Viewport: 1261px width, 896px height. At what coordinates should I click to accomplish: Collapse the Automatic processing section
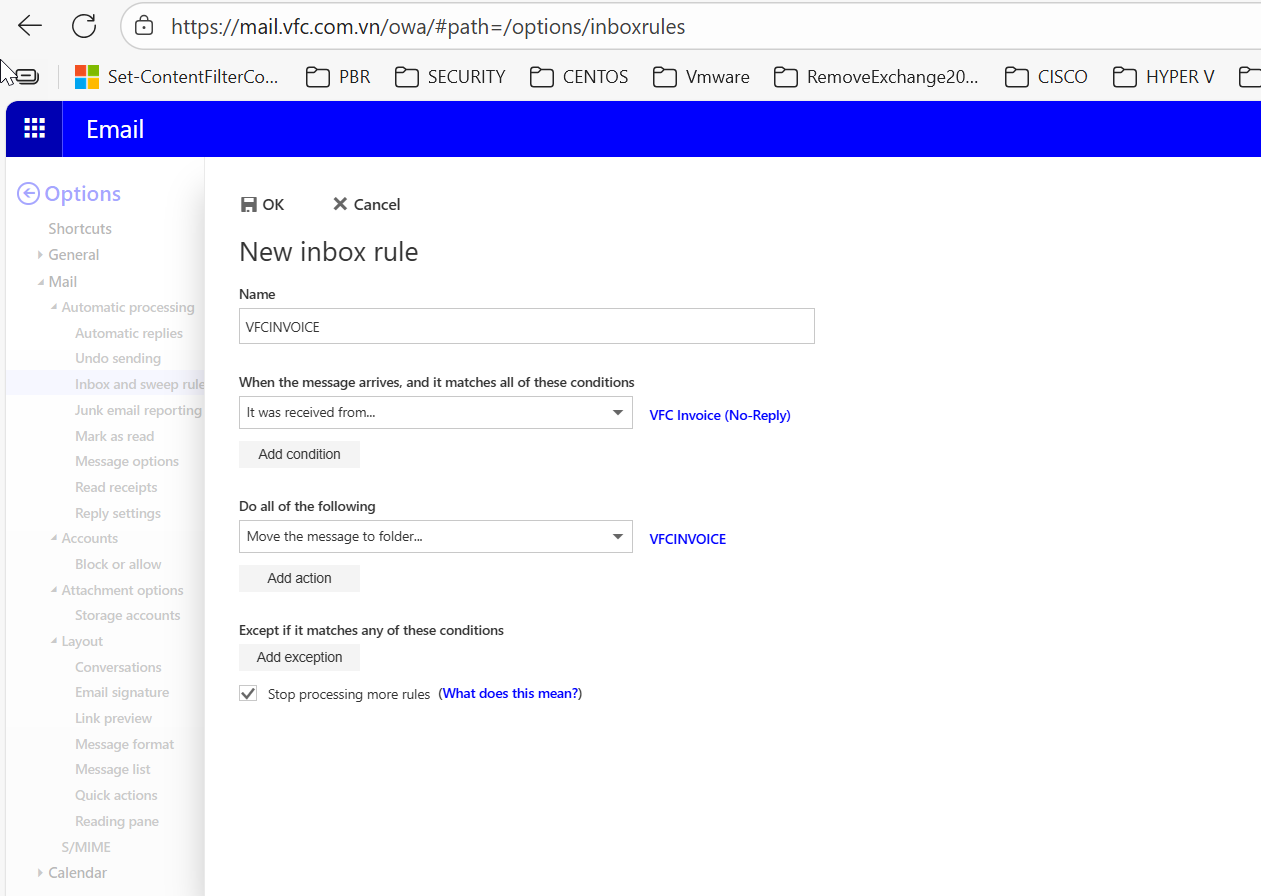point(54,307)
